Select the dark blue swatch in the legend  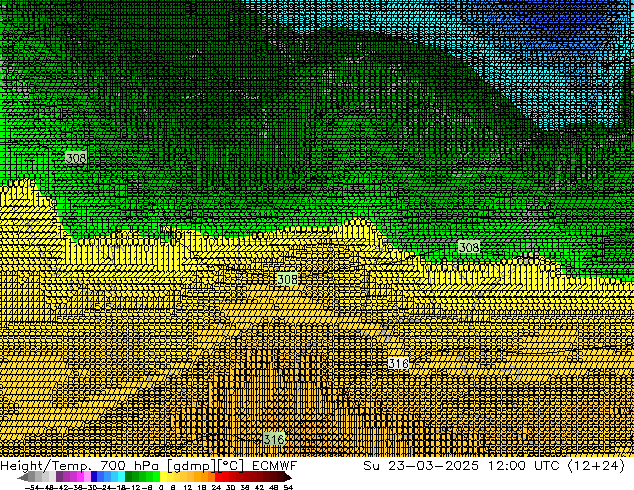[94, 477]
